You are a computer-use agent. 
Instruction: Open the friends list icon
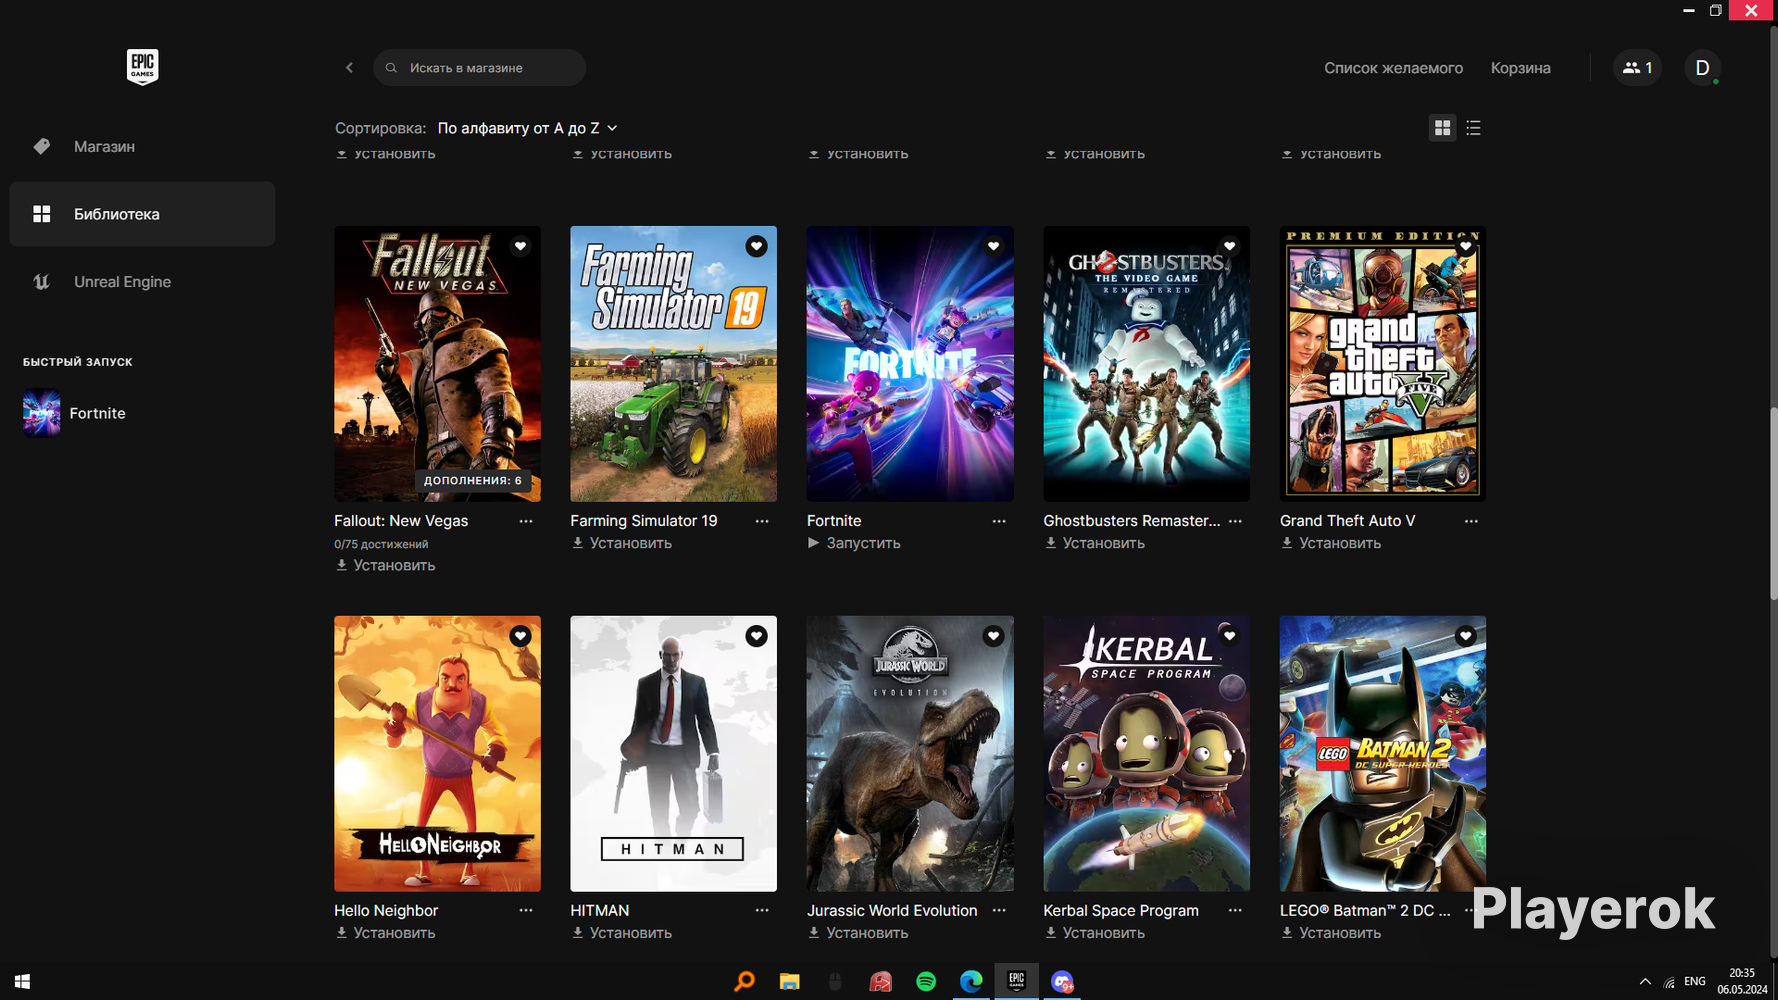point(1637,68)
